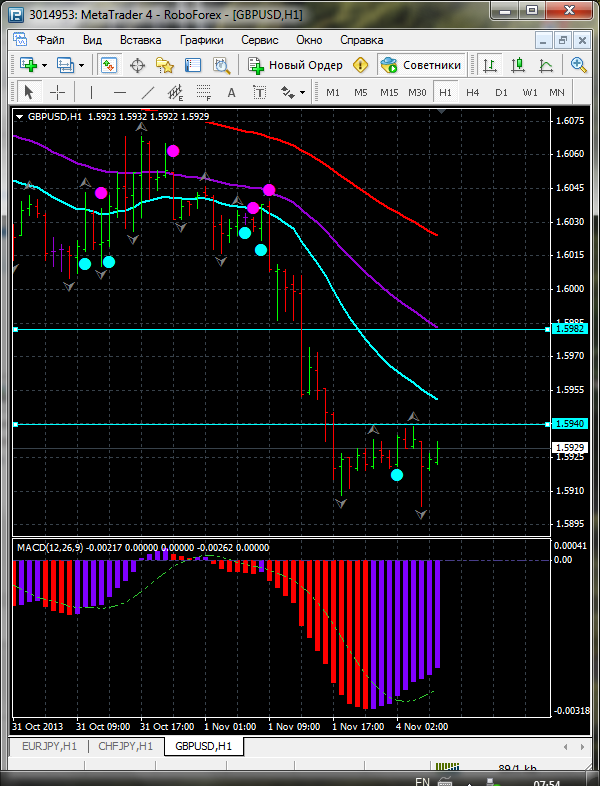Image resolution: width=600 pixels, height=786 pixels.
Task: Switch timeframe to M1
Action: point(333,93)
